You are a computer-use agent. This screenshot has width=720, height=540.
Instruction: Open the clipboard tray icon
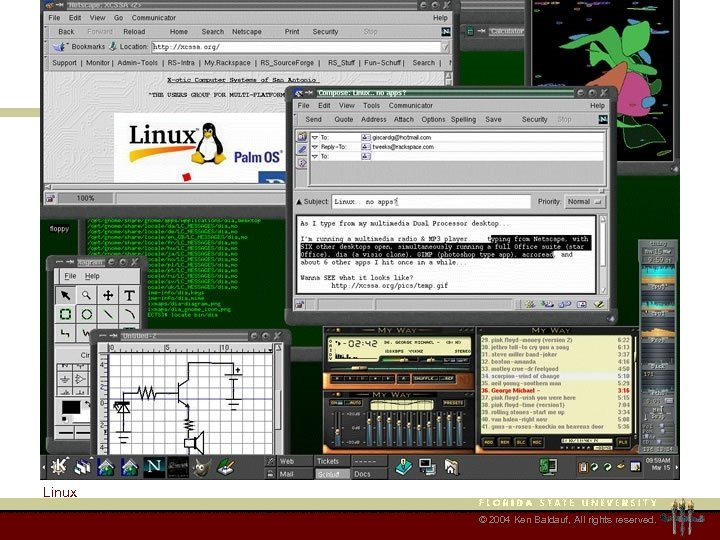[582, 467]
